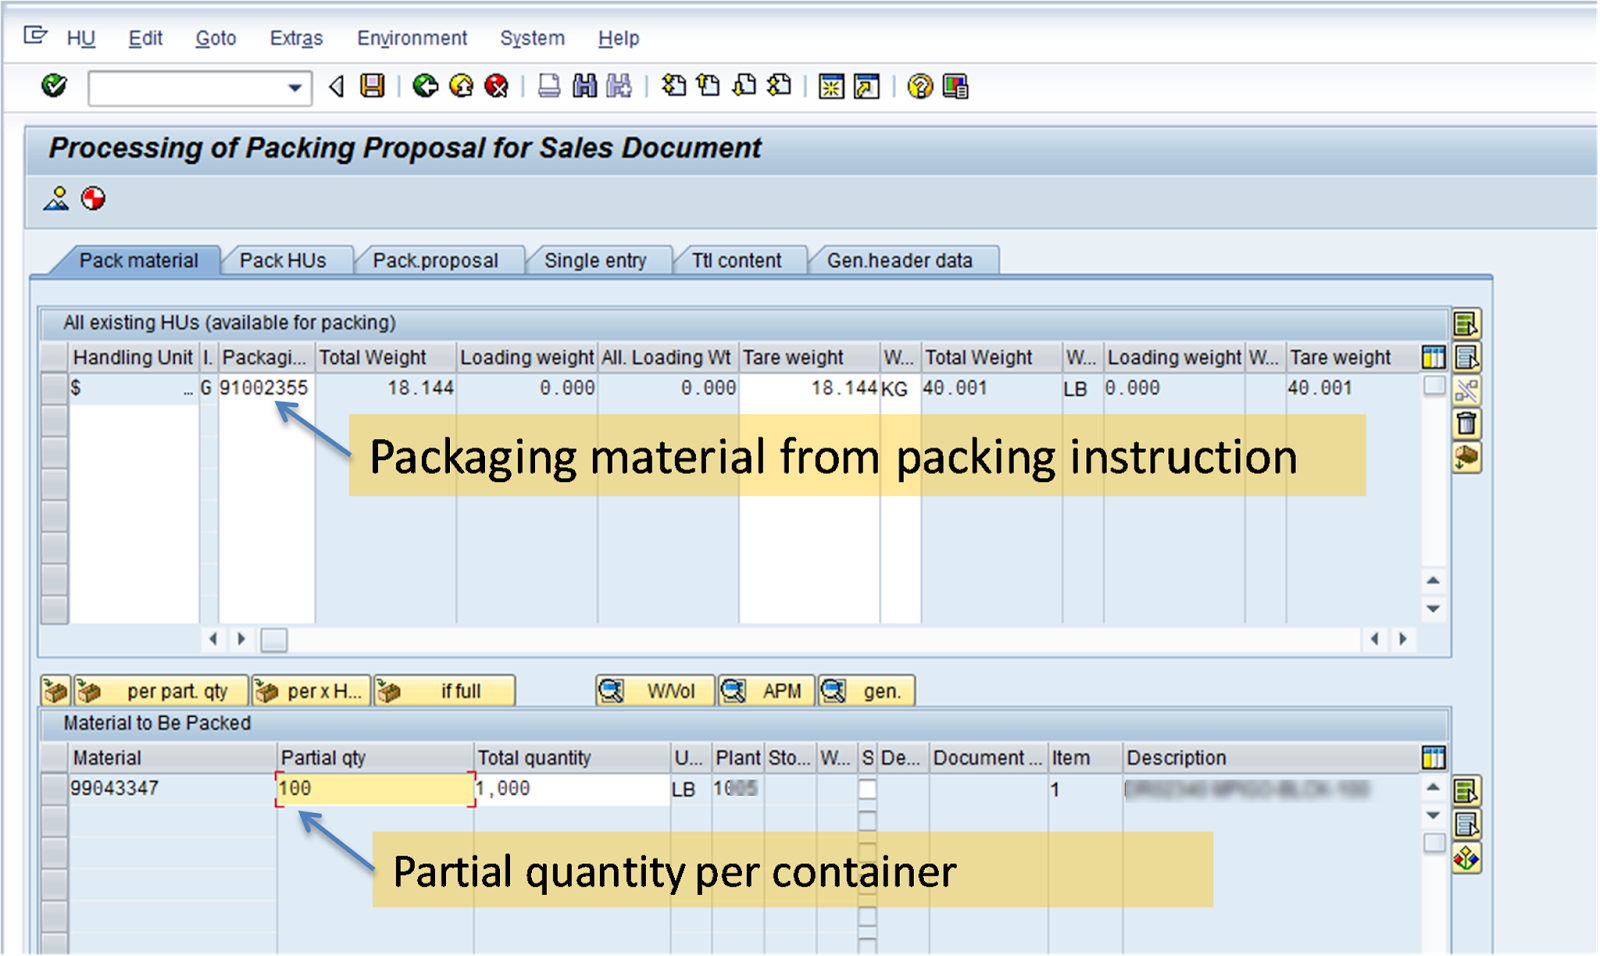Switch to the Pack HUs tab
Image resolution: width=1600 pixels, height=956 pixels.
[x=283, y=260]
